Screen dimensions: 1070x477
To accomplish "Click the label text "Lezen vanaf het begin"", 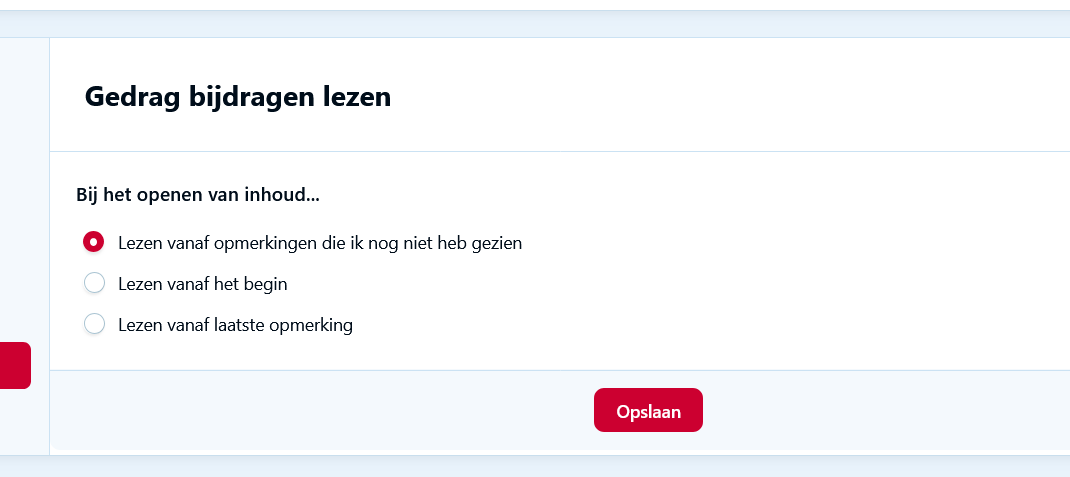I will coord(202,284).
